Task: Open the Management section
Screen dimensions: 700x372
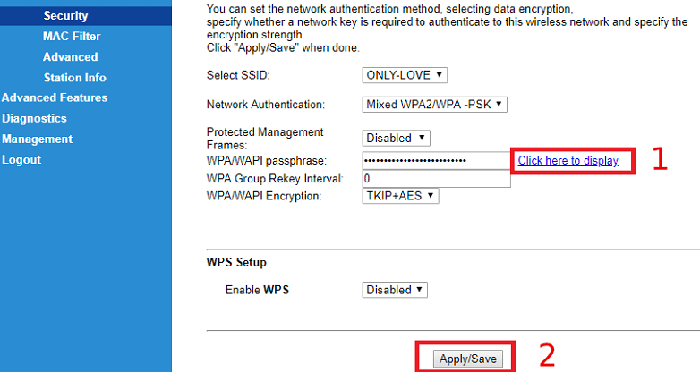Action: pyautogui.click(x=38, y=139)
